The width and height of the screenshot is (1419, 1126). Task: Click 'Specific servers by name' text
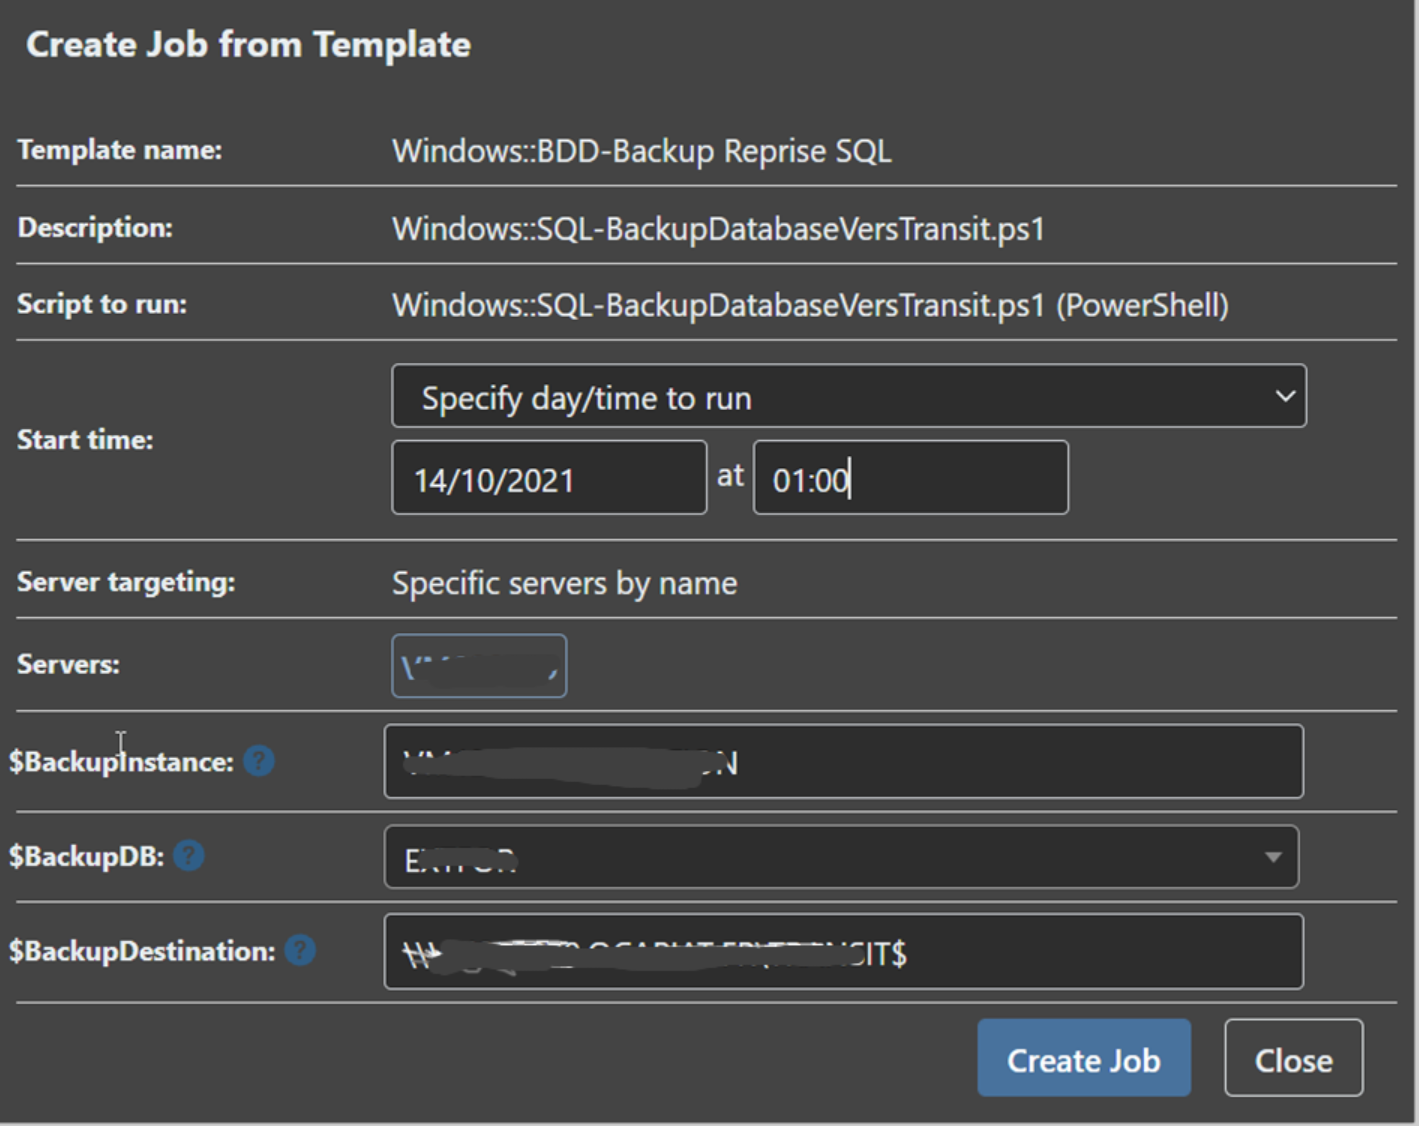565,583
